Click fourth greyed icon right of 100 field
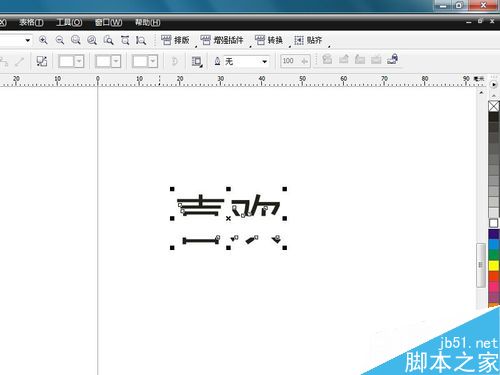This screenshot has height=375, width=500. click(x=376, y=59)
